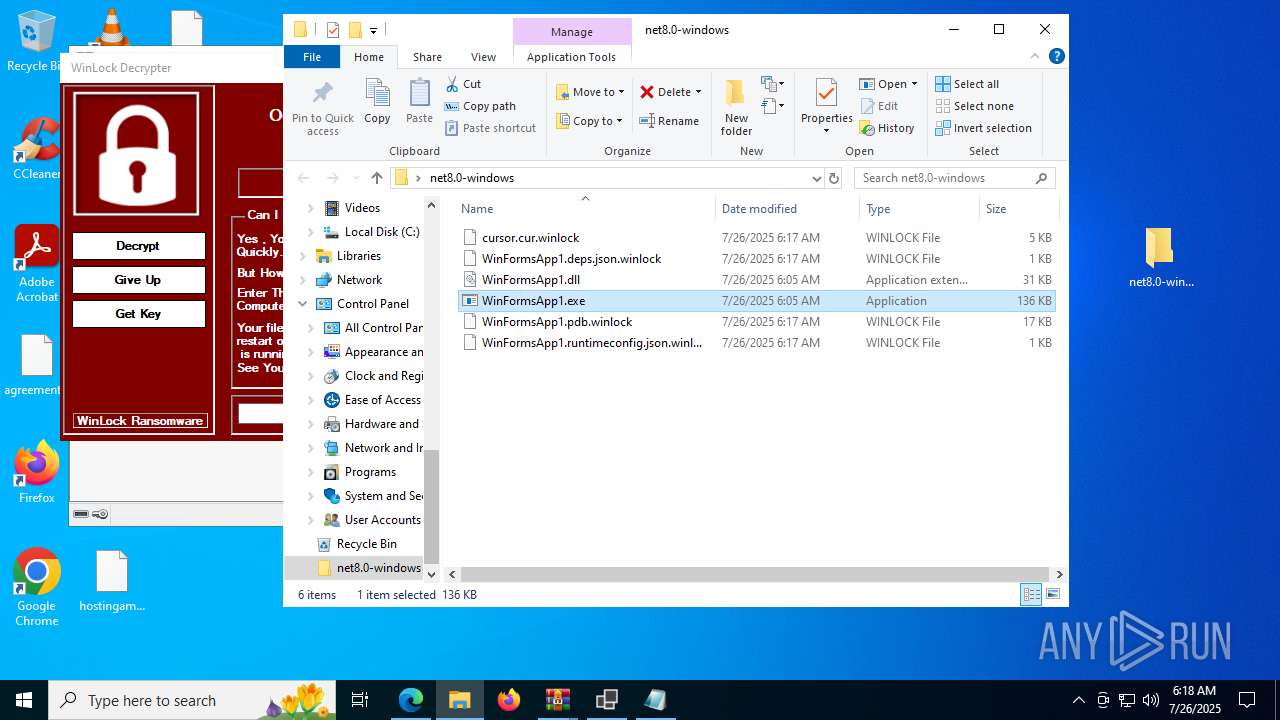The height and width of the screenshot is (720, 1280).
Task: Open CCleaner desktop shortcut
Action: (36, 148)
